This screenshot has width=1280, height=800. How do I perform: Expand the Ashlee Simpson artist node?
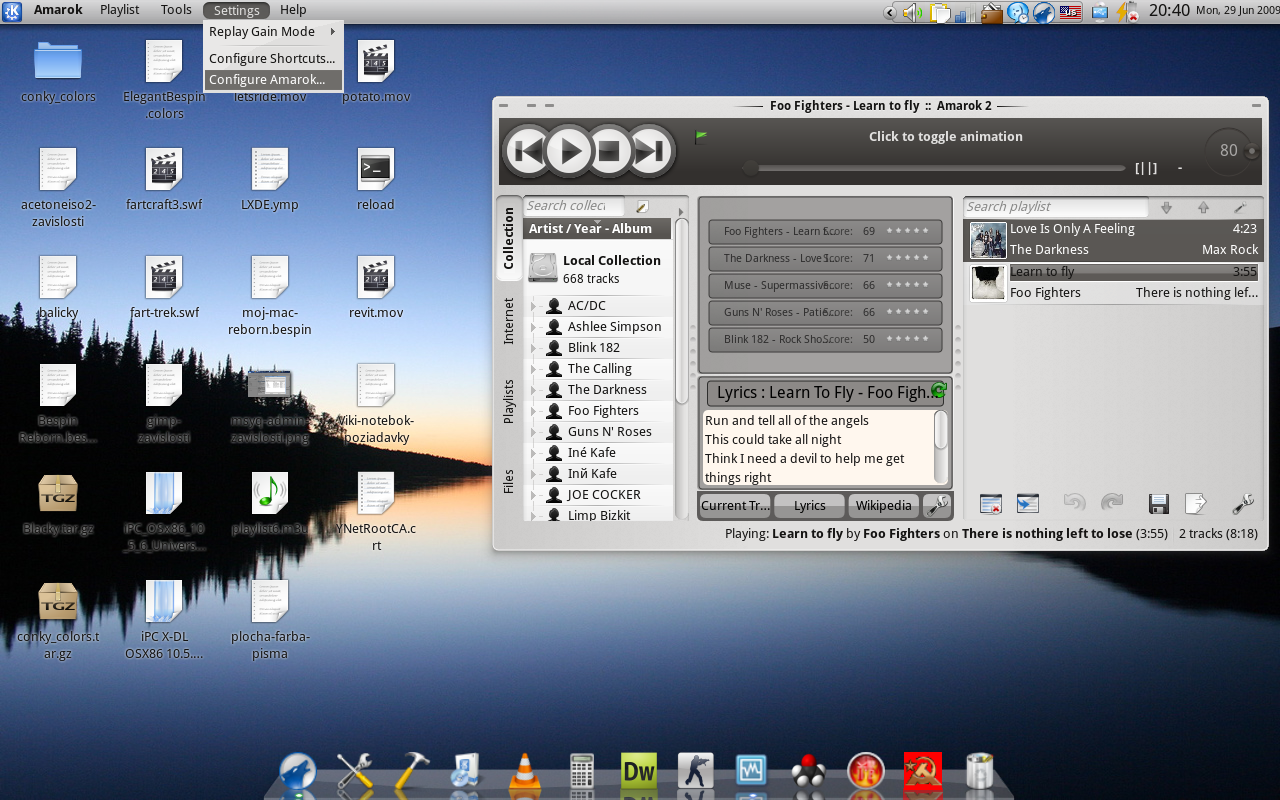534,327
